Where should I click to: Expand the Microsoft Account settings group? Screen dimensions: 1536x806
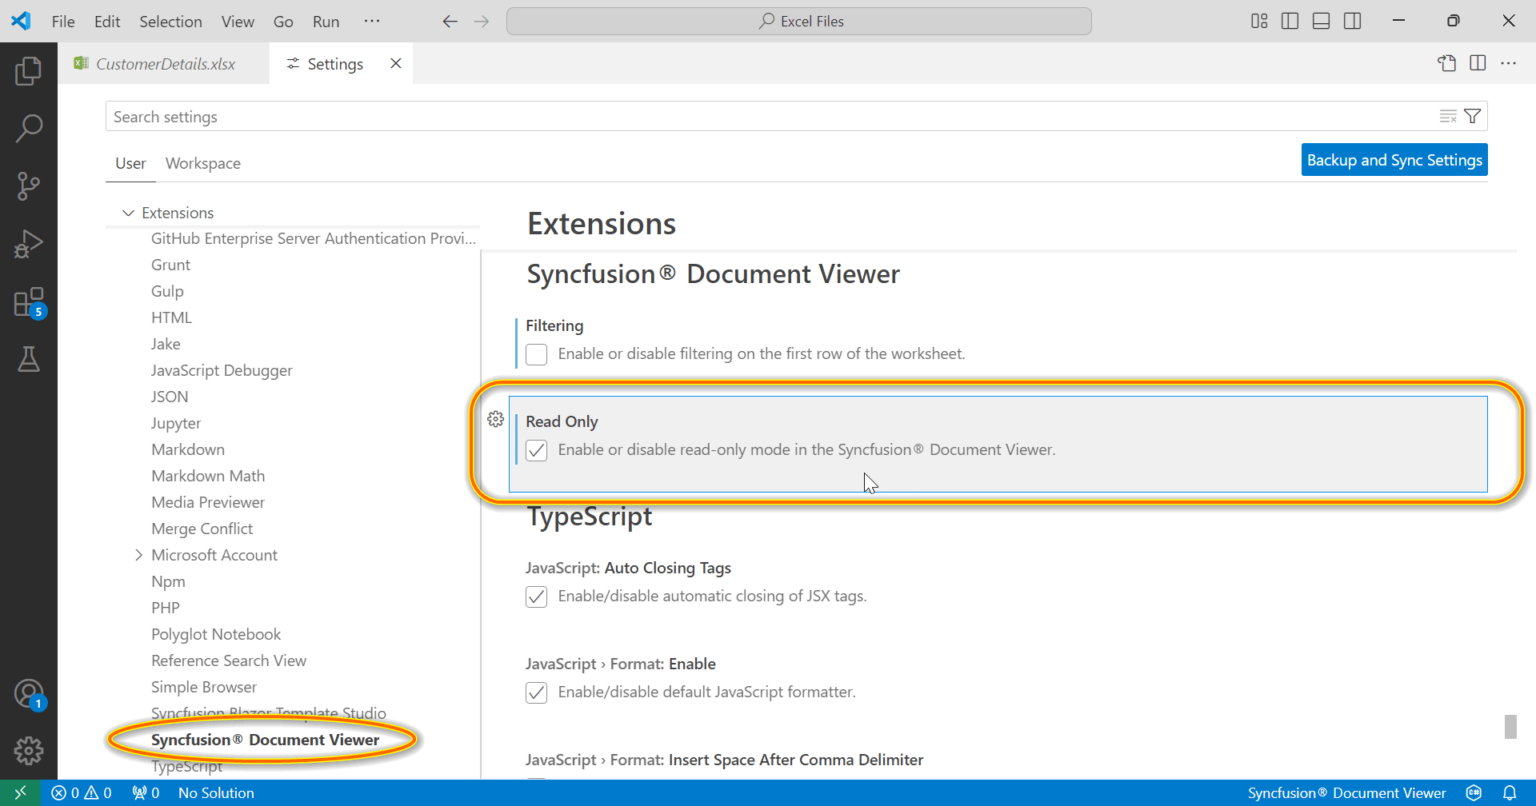[138, 554]
